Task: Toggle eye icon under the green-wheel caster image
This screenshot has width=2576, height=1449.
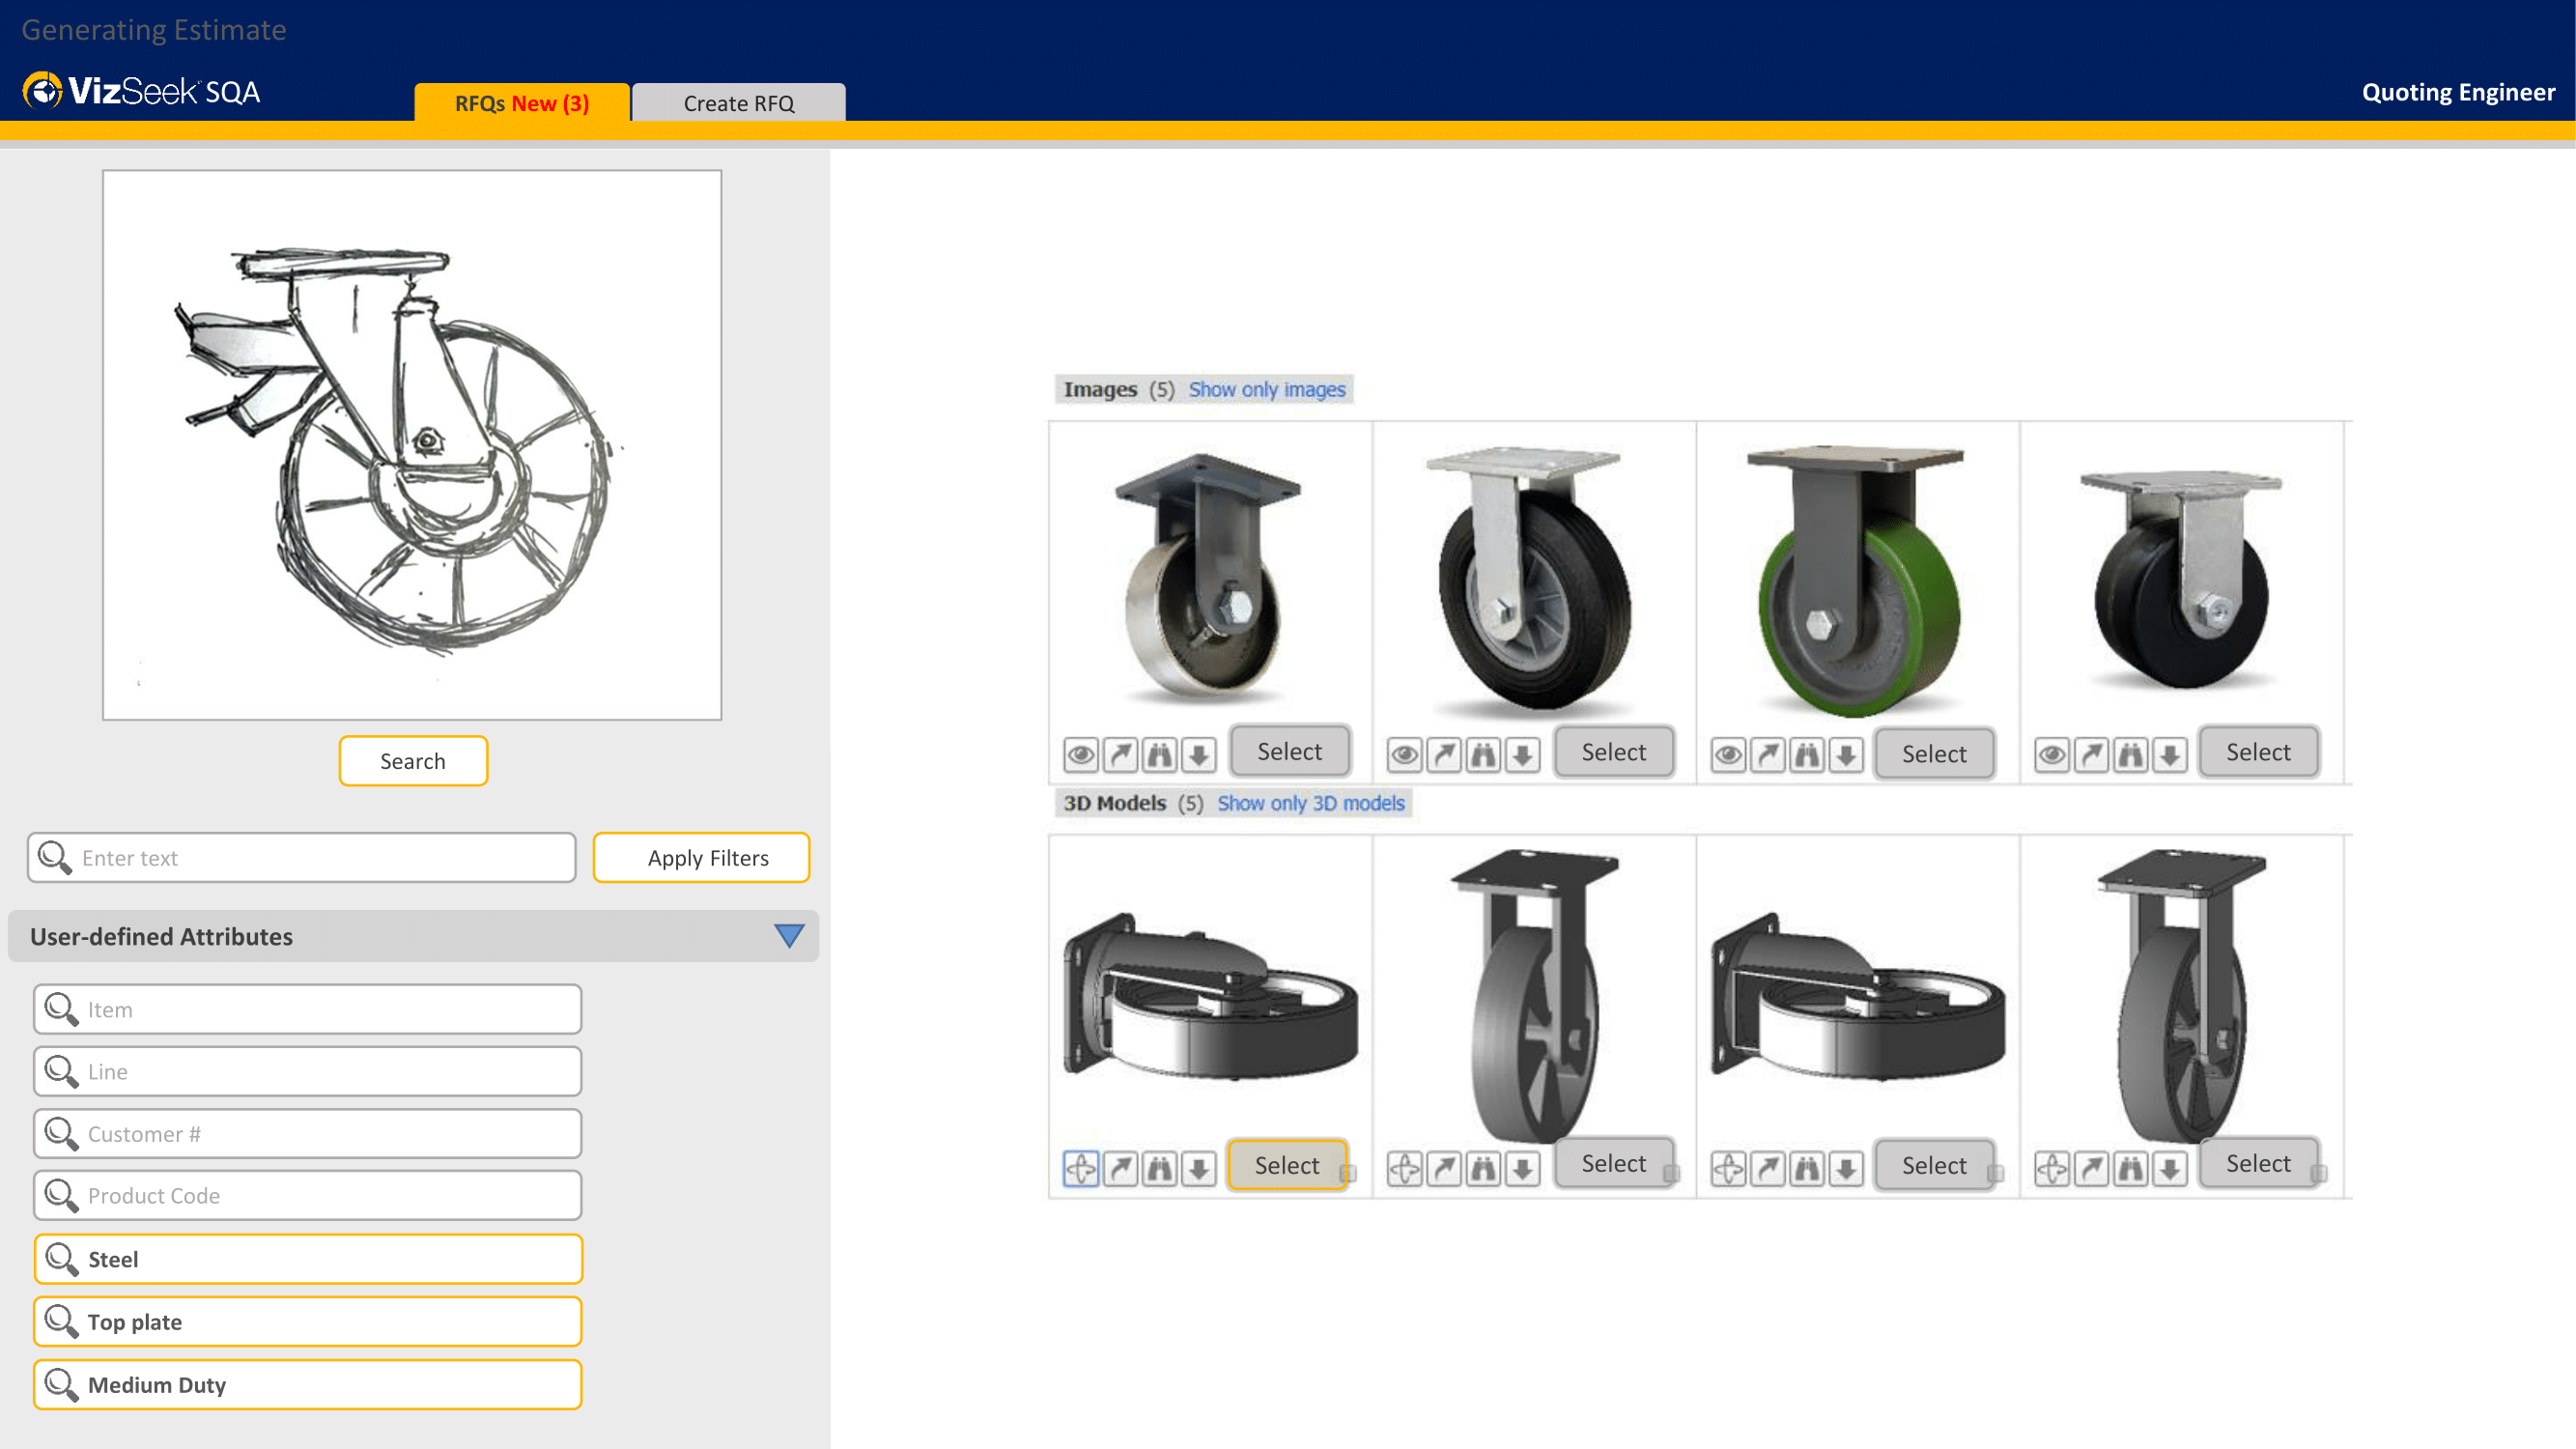Action: pos(1729,754)
